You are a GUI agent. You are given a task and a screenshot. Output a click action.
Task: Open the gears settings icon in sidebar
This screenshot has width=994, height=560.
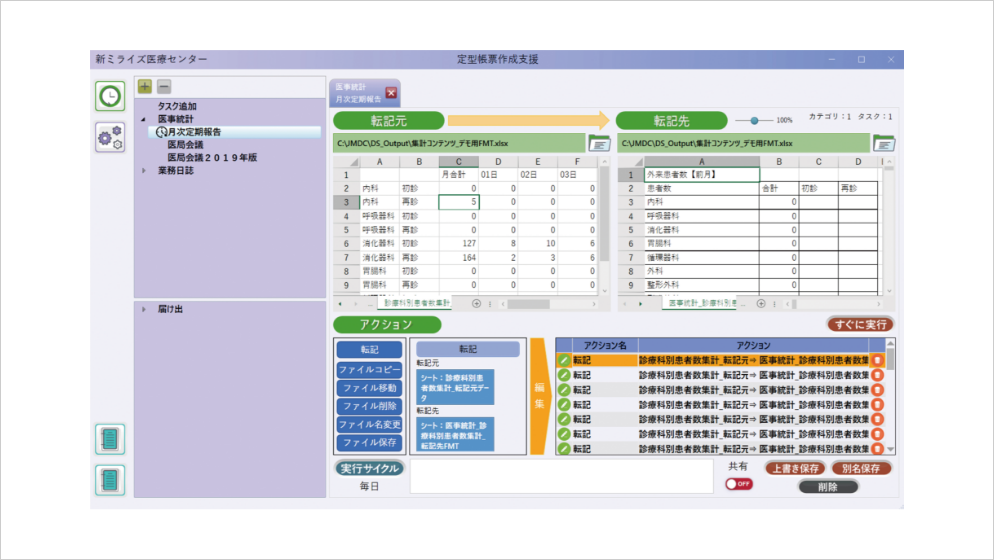pos(110,138)
